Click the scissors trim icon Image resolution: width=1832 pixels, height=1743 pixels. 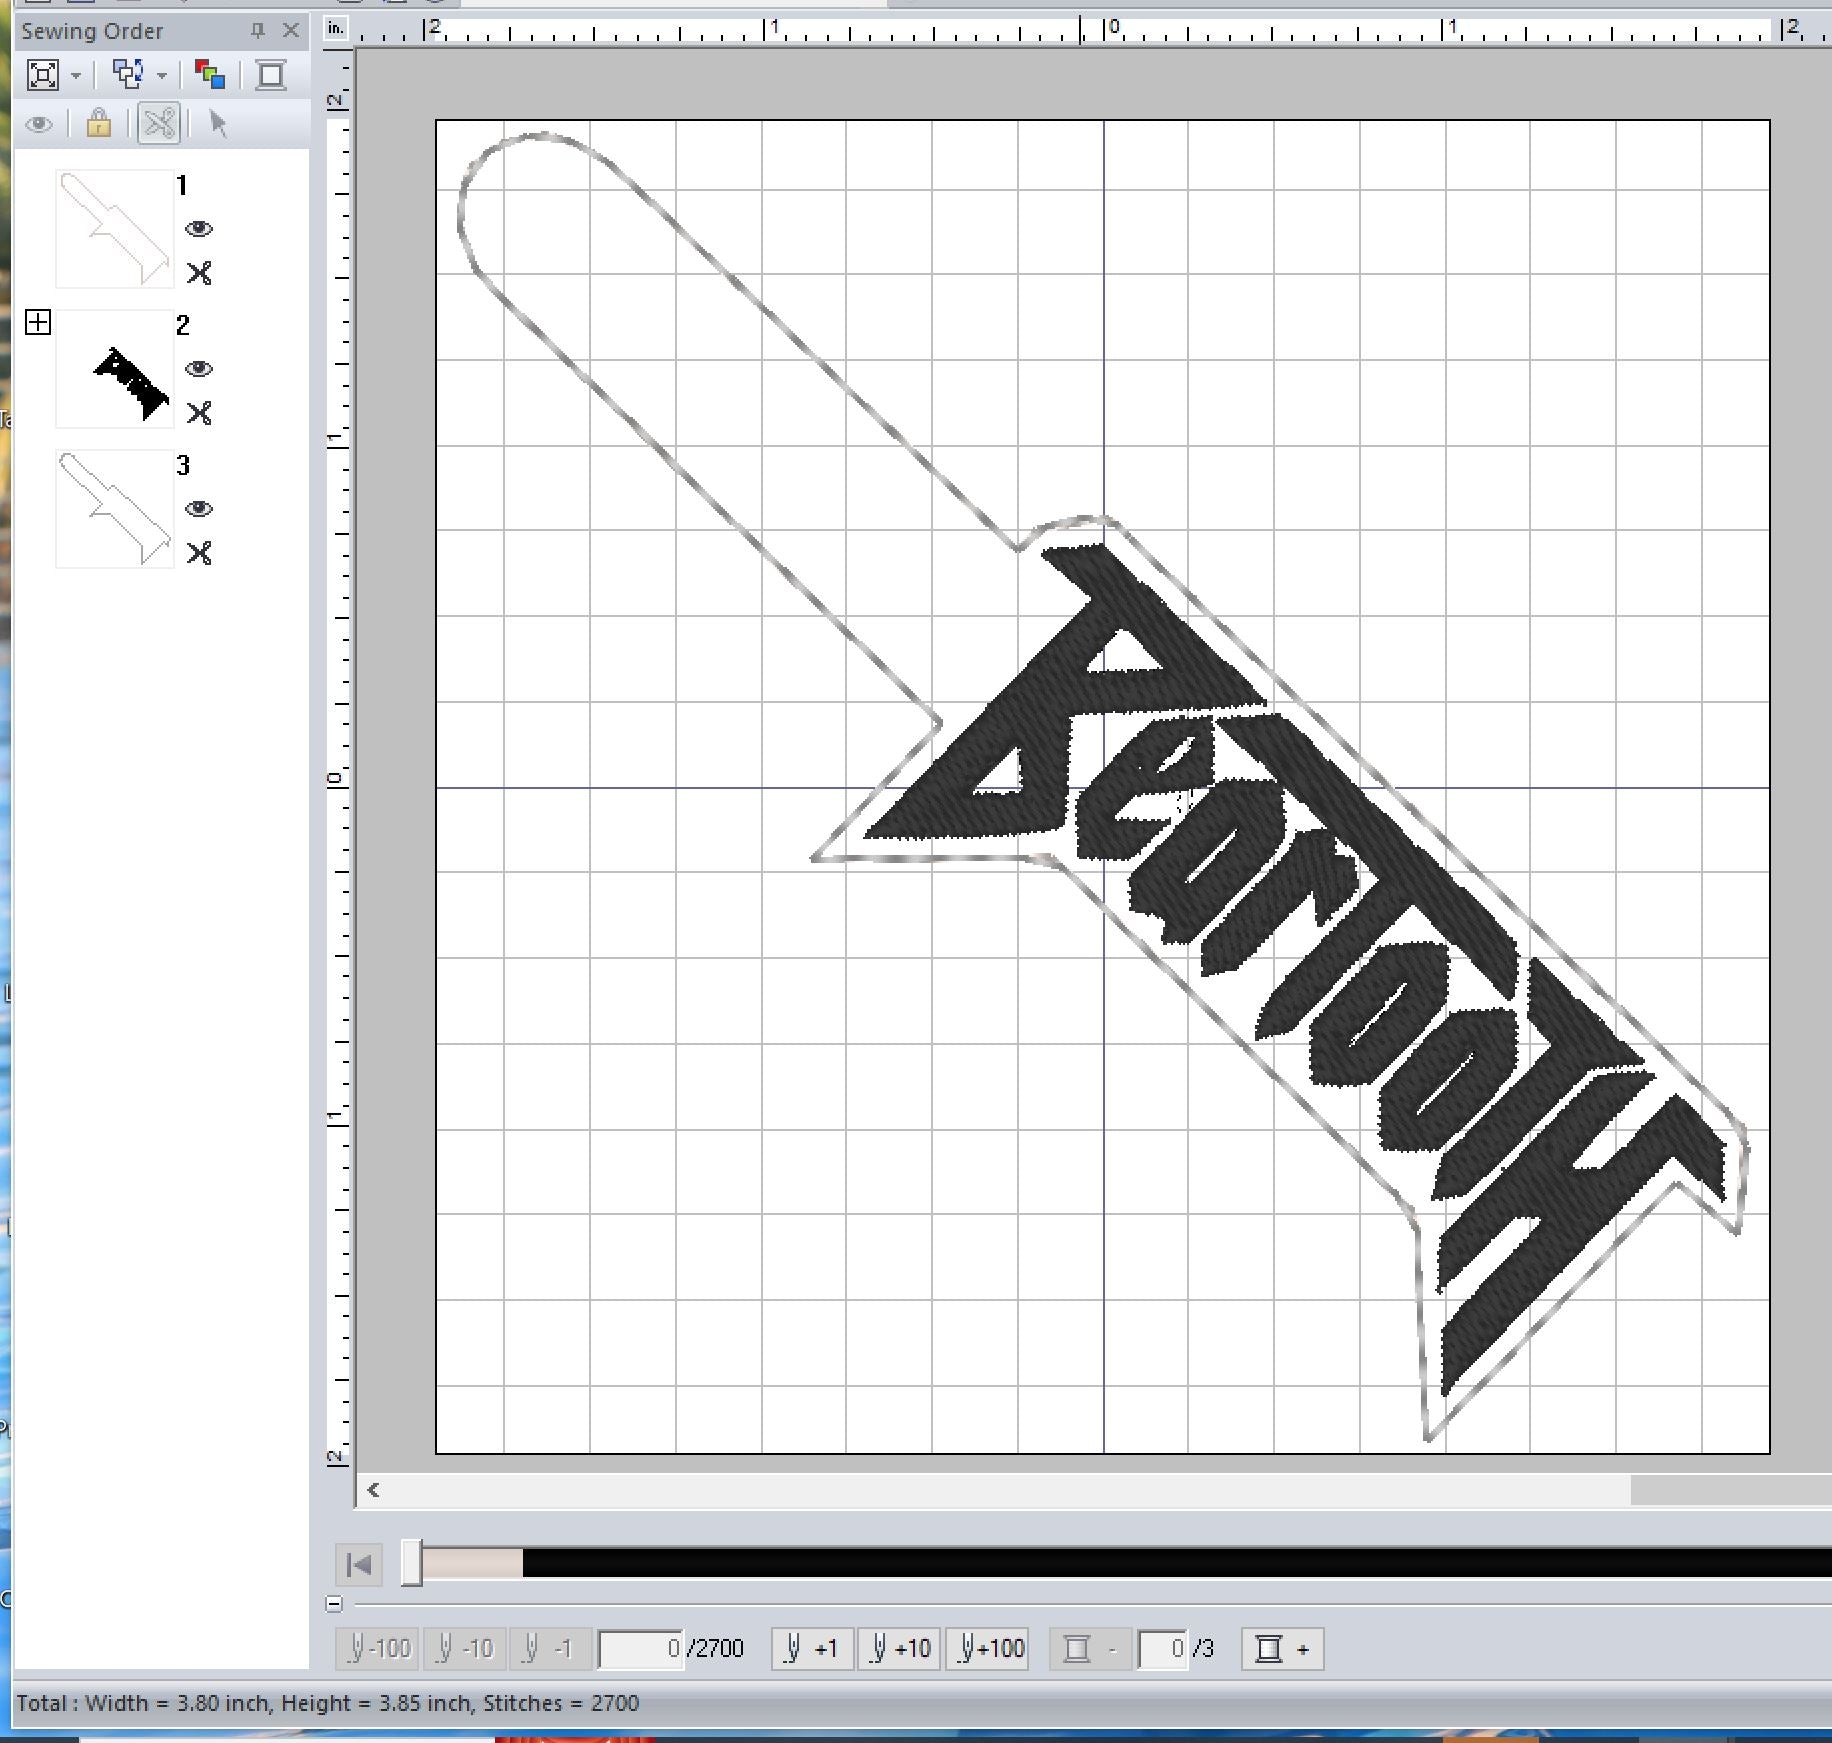[157, 125]
